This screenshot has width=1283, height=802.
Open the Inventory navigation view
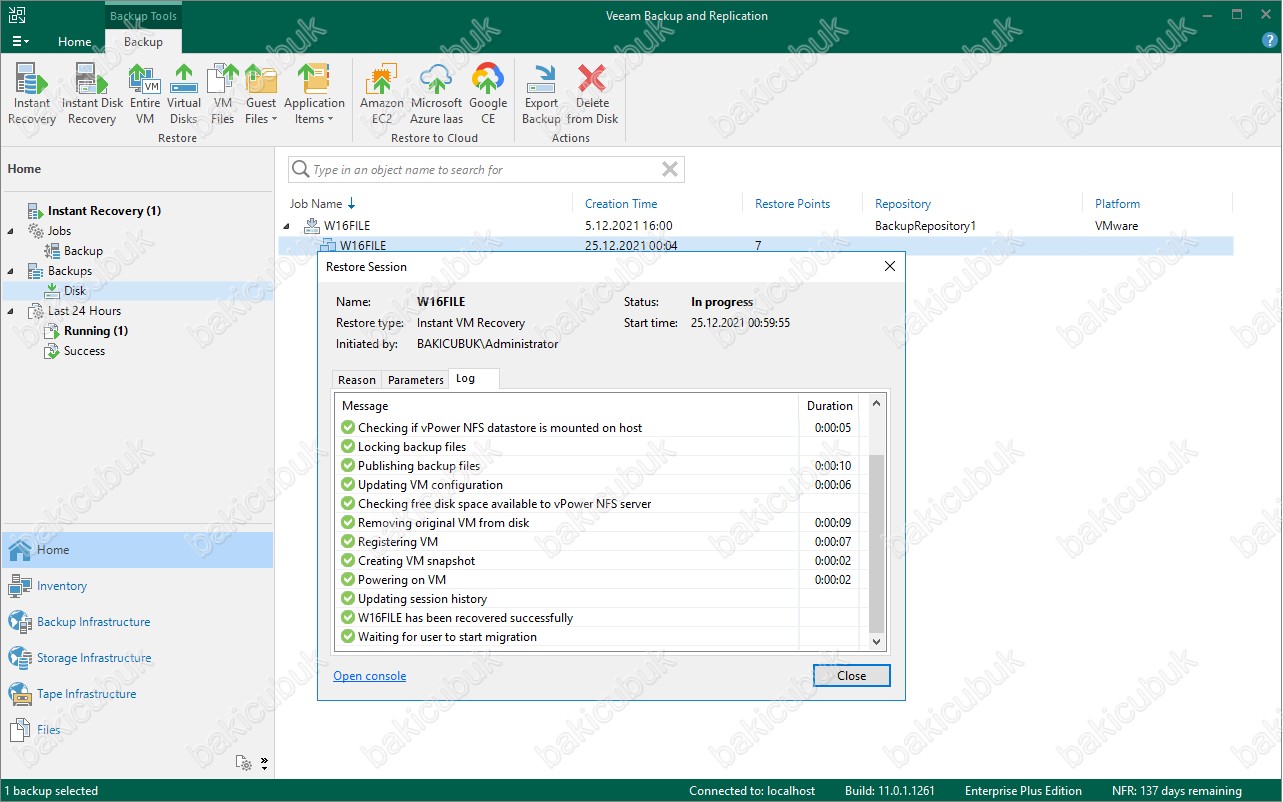(x=136, y=586)
